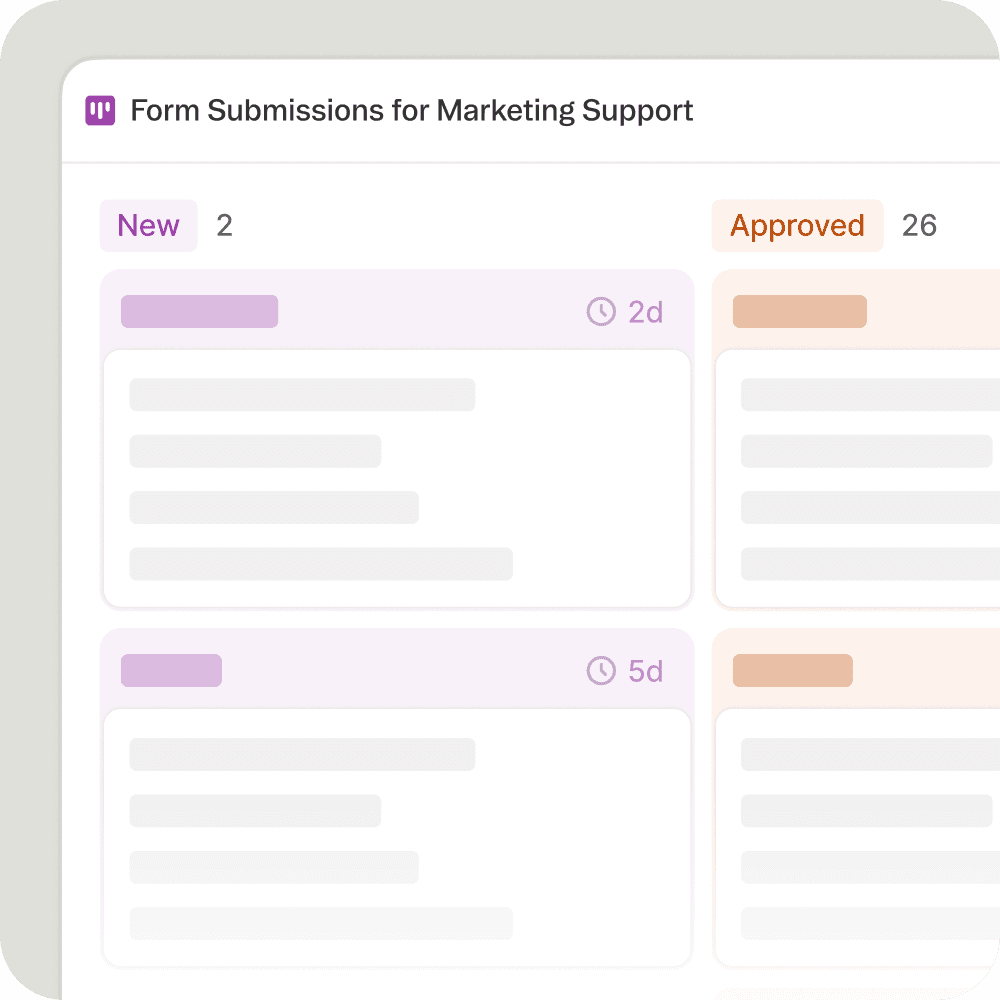Viewport: 1000px width, 1000px height.
Task: Click the orange tag on first Approved card
Action: pyautogui.click(x=799, y=312)
